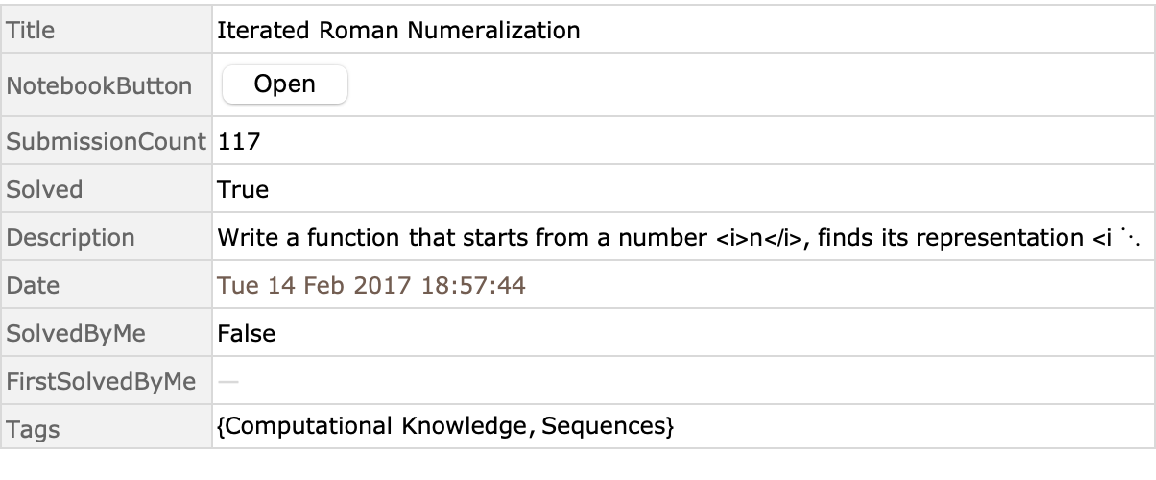Click the Open notebook button

click(284, 85)
